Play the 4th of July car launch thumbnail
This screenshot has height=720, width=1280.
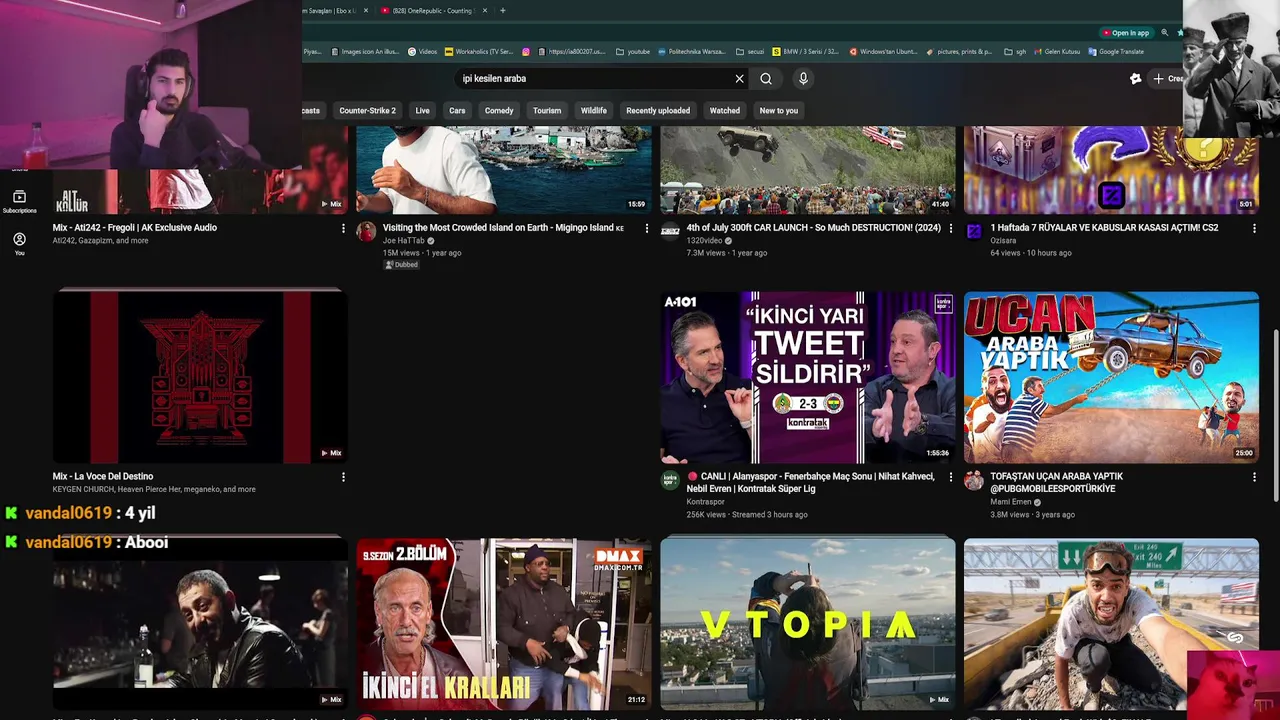coord(808,170)
